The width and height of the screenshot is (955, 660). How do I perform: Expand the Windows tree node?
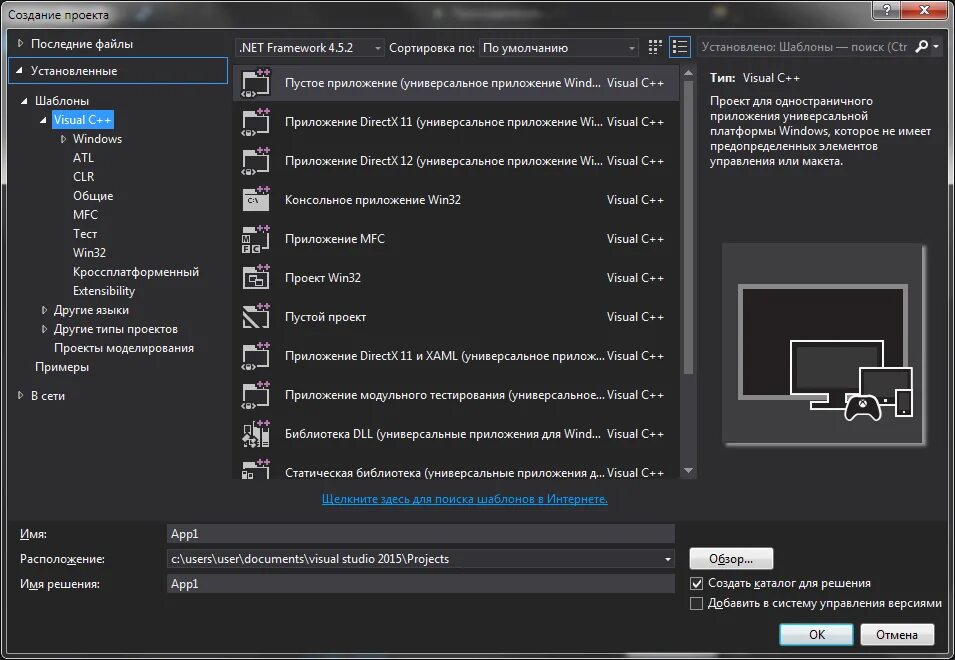click(63, 139)
